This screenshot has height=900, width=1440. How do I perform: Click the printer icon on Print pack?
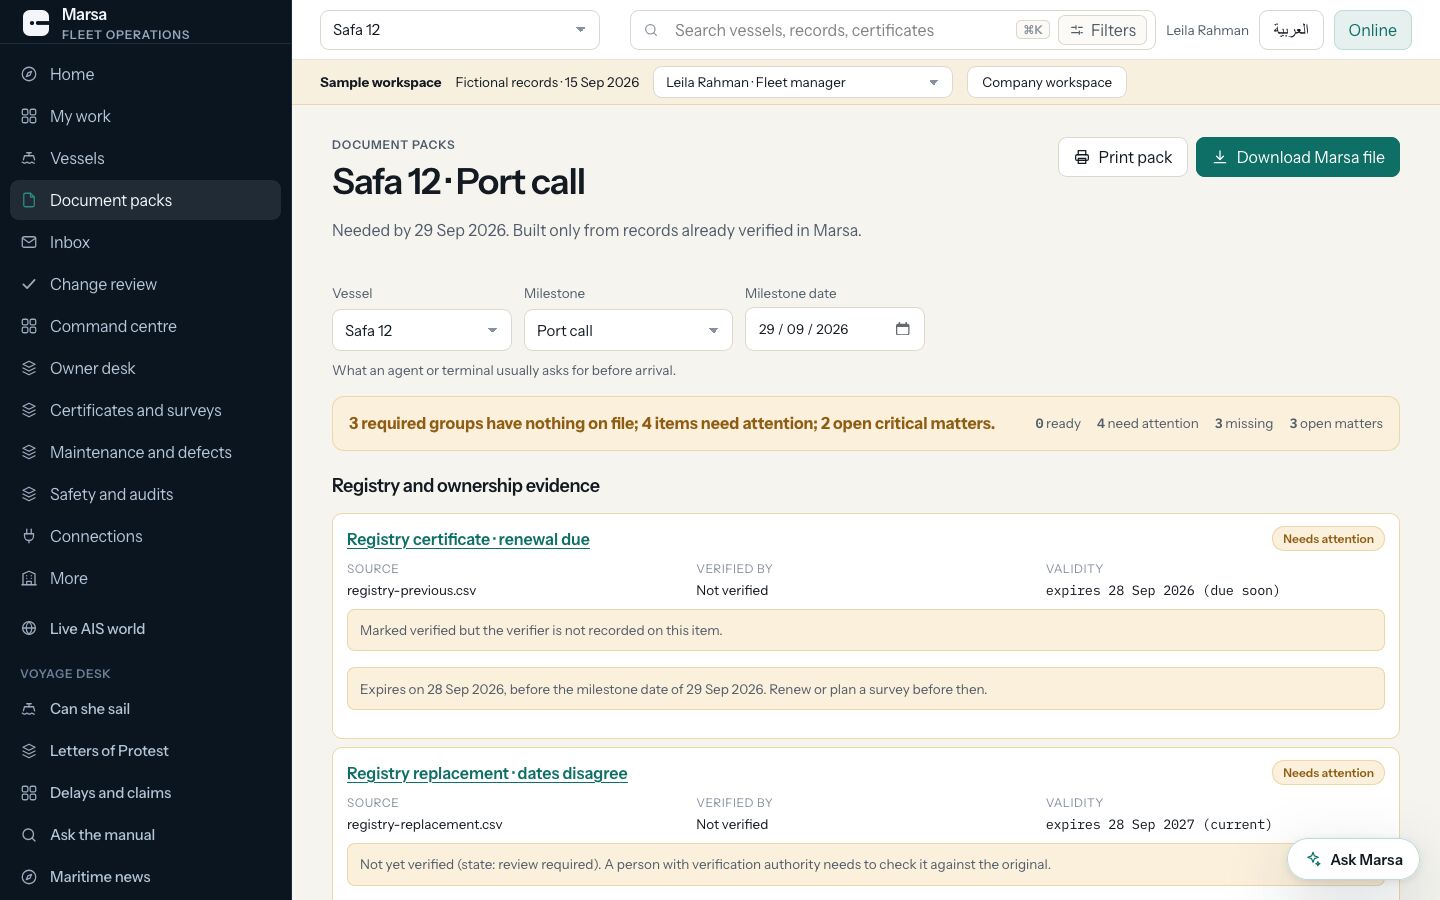[1082, 157]
